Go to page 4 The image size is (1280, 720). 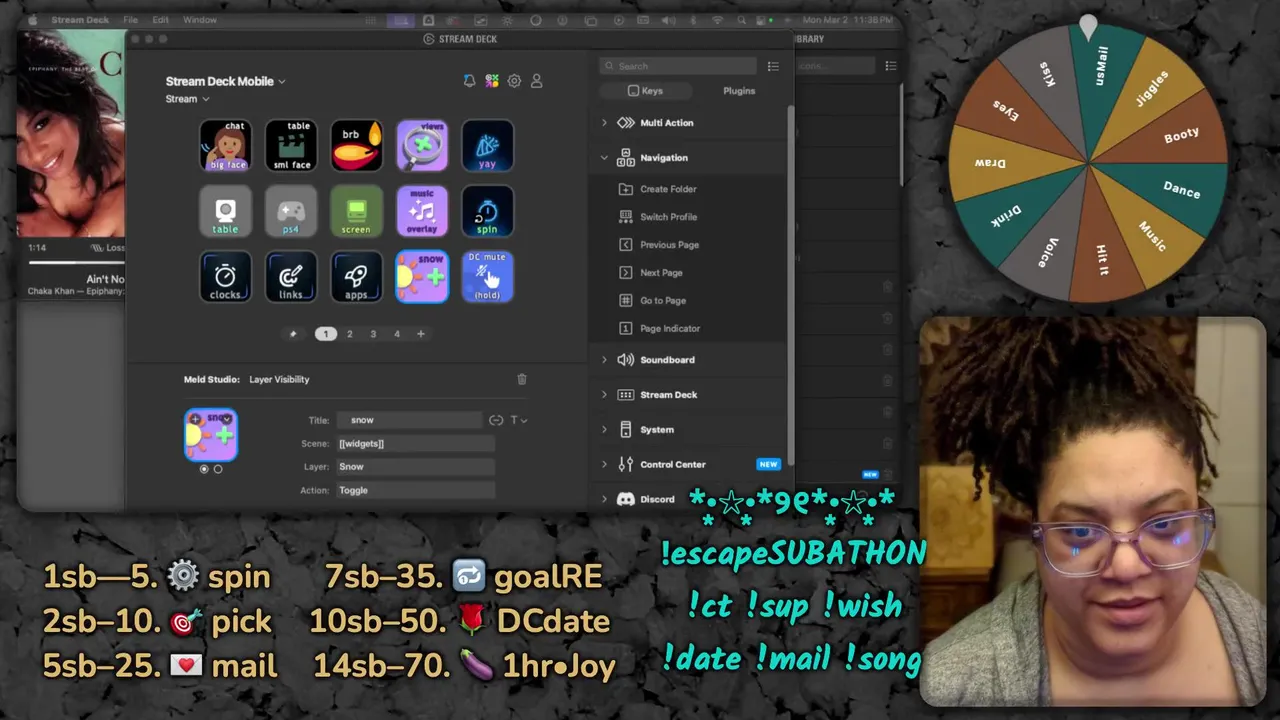coord(397,334)
